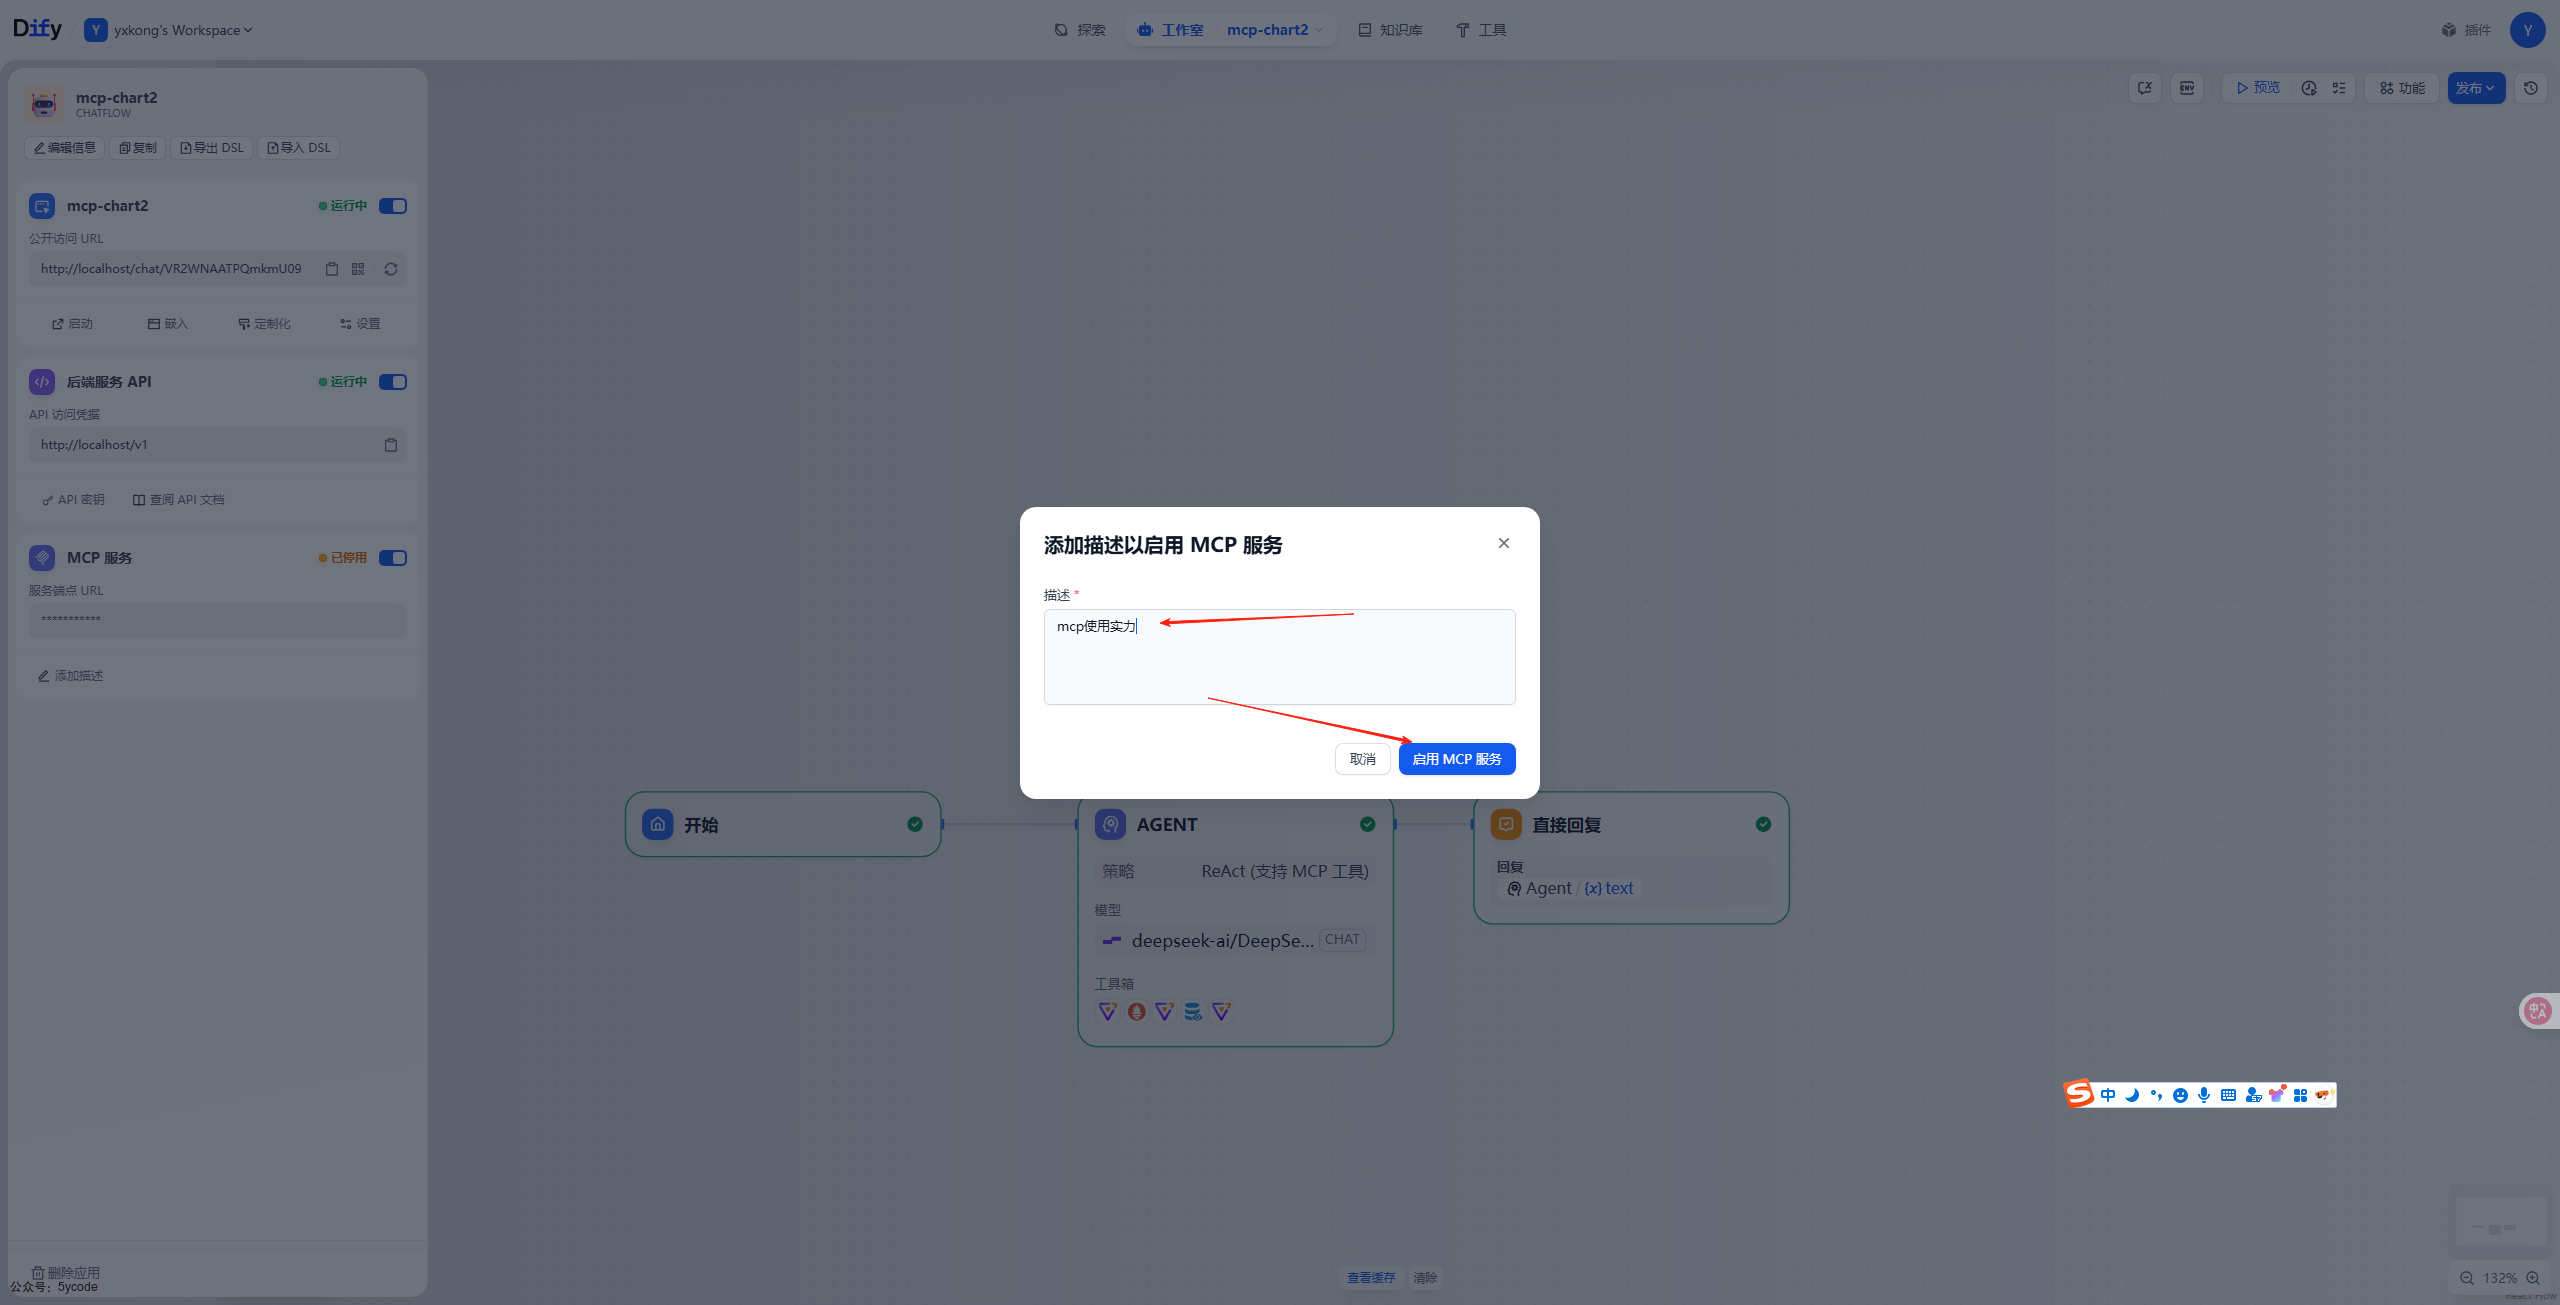
Task: Cancel the MCP service dialog
Action: pyautogui.click(x=1362, y=758)
